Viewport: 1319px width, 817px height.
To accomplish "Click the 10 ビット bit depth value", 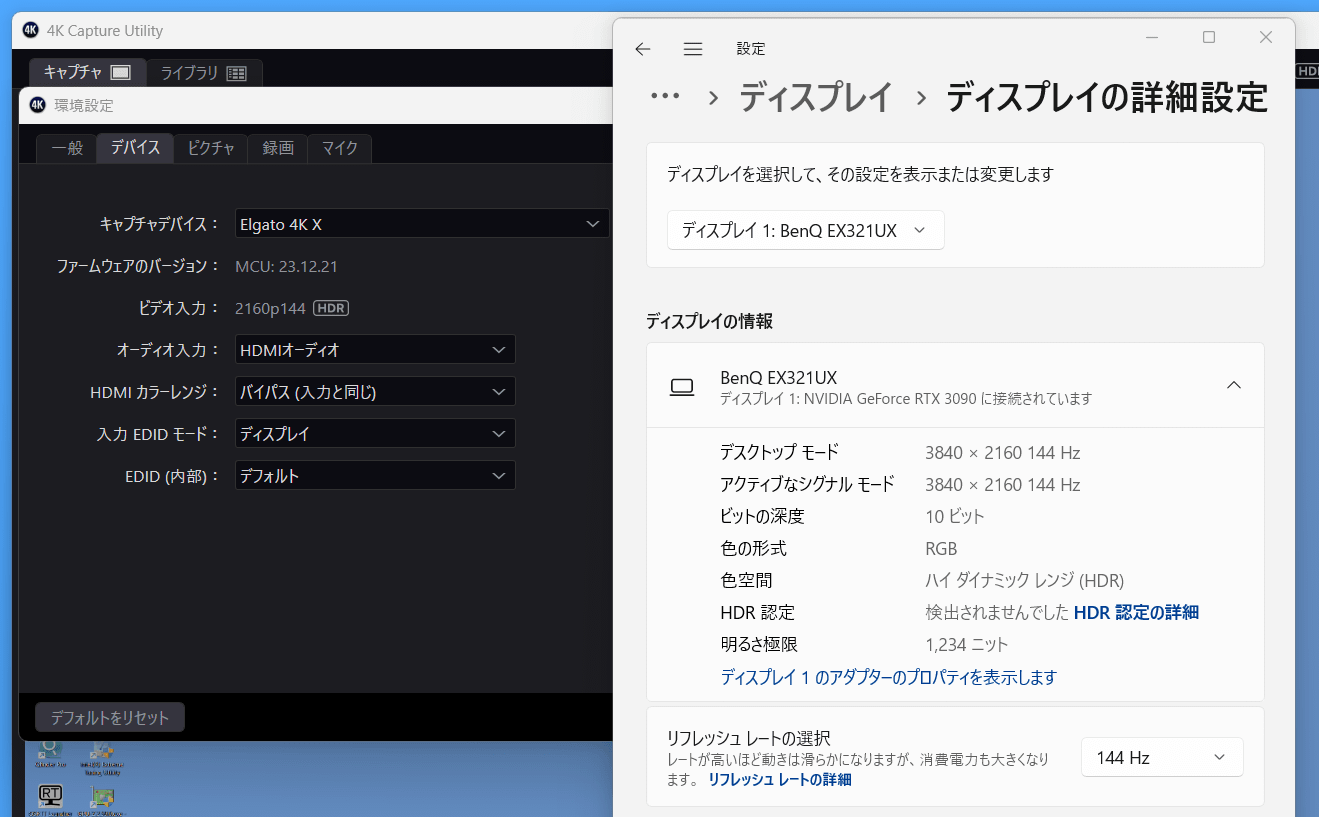I will 955,516.
